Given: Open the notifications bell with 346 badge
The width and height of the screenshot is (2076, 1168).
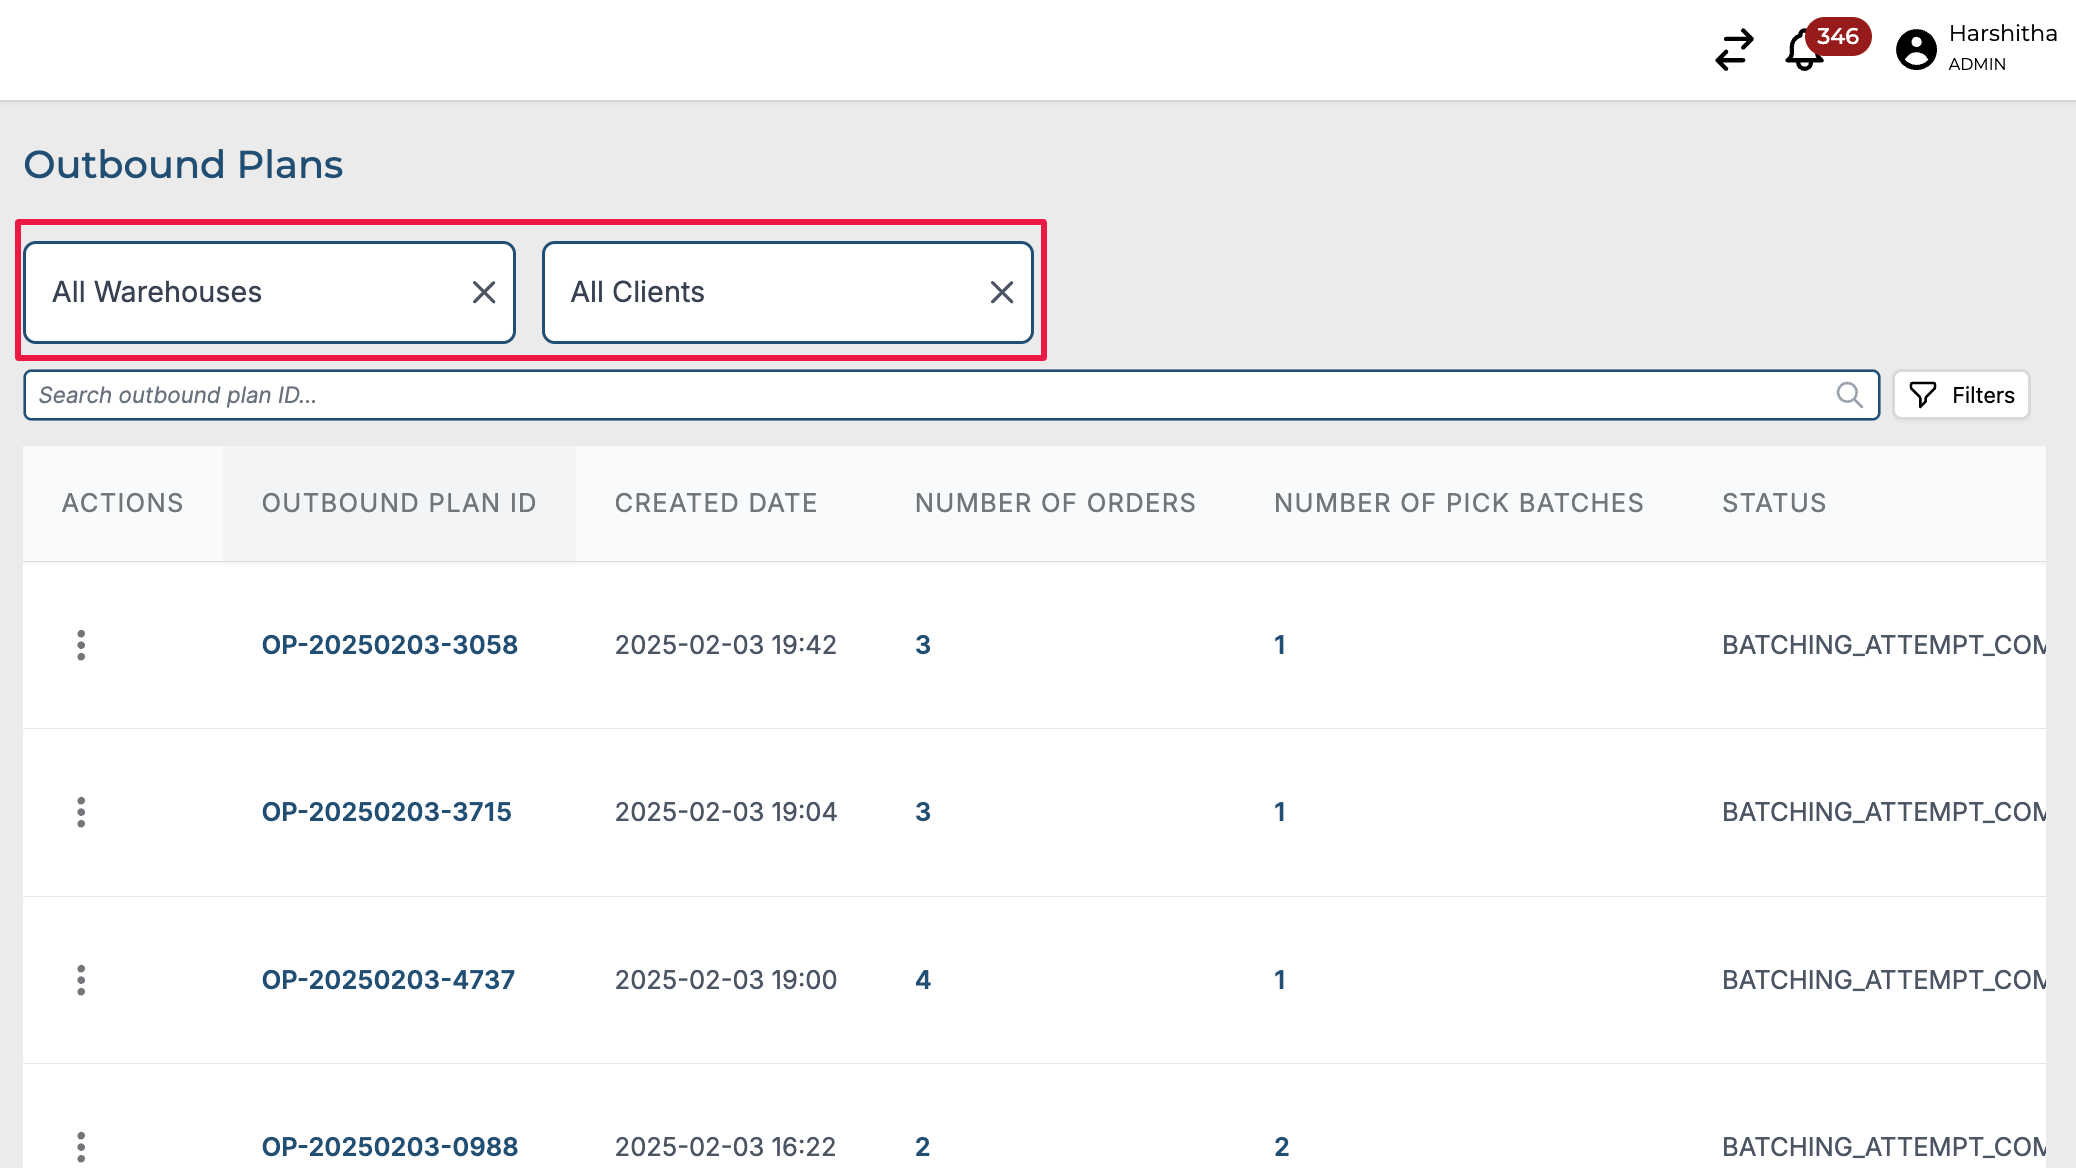Looking at the screenshot, I should click(1805, 50).
